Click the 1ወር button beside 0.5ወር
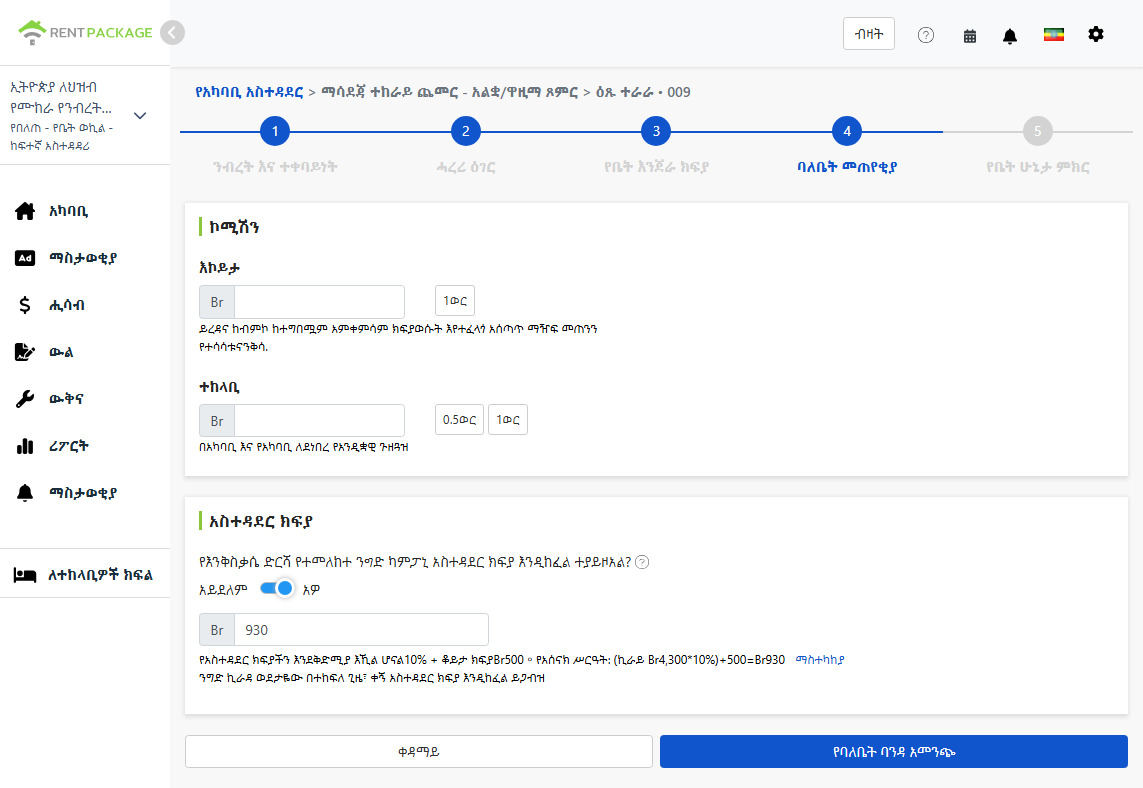Viewport: 1143px width, 788px height. pyautogui.click(x=507, y=419)
